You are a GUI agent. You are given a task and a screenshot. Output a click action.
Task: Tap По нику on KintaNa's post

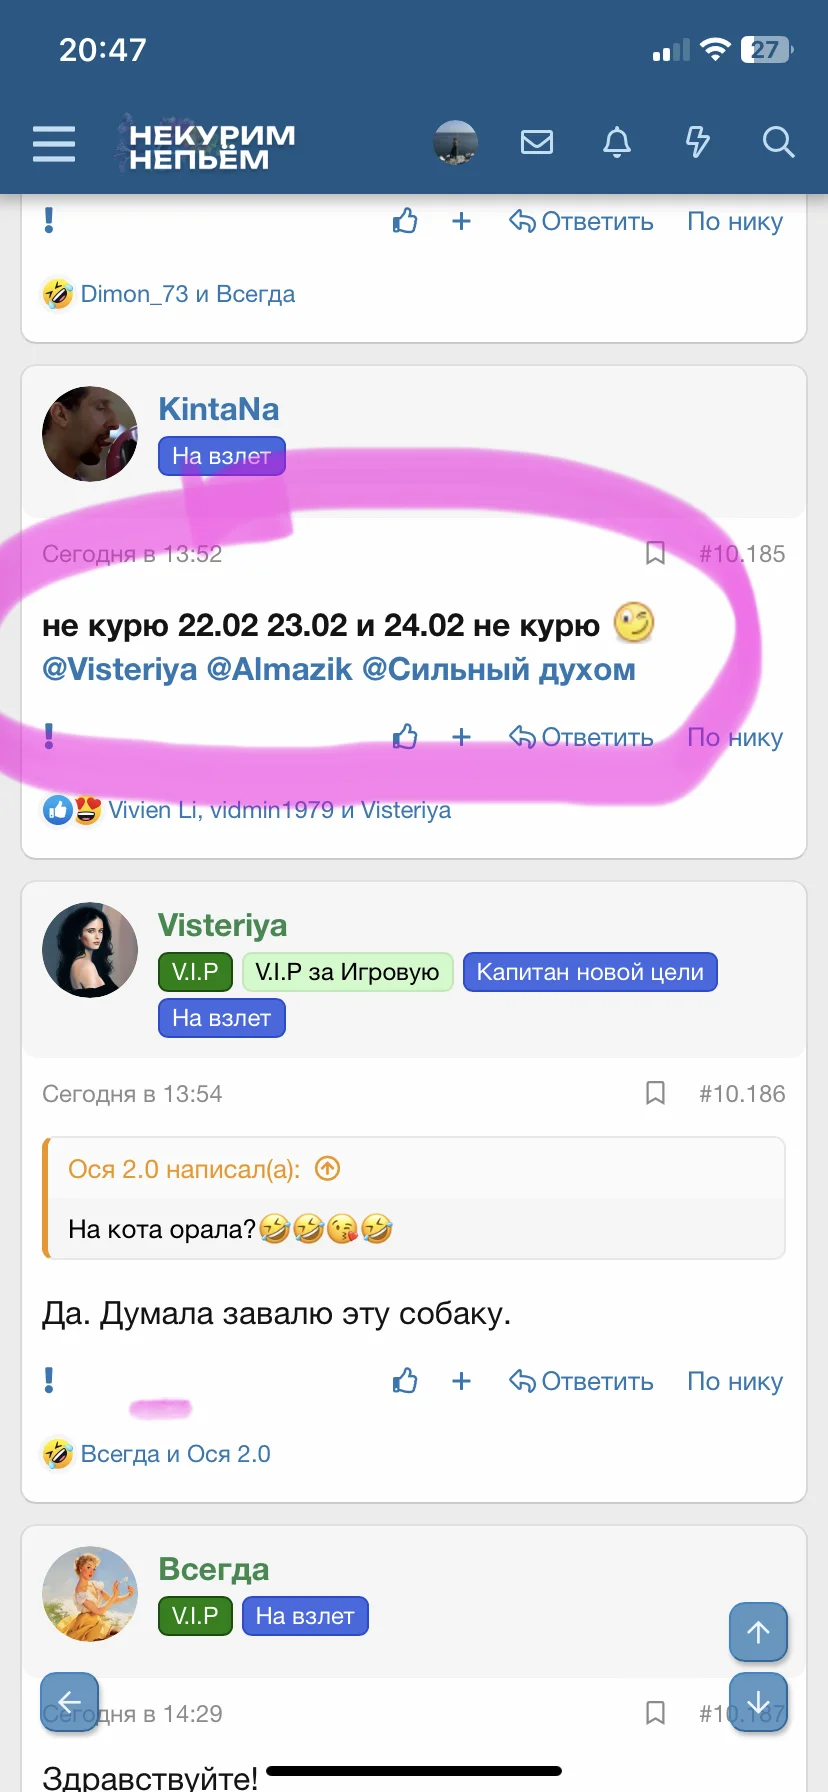click(x=735, y=737)
